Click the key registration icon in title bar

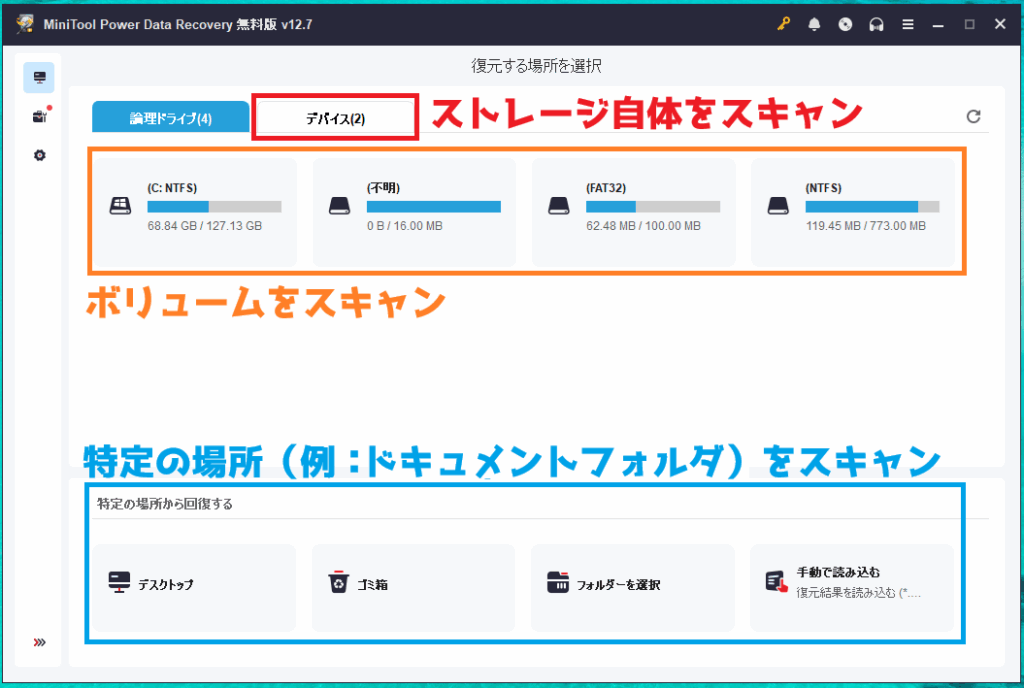[x=783, y=24]
